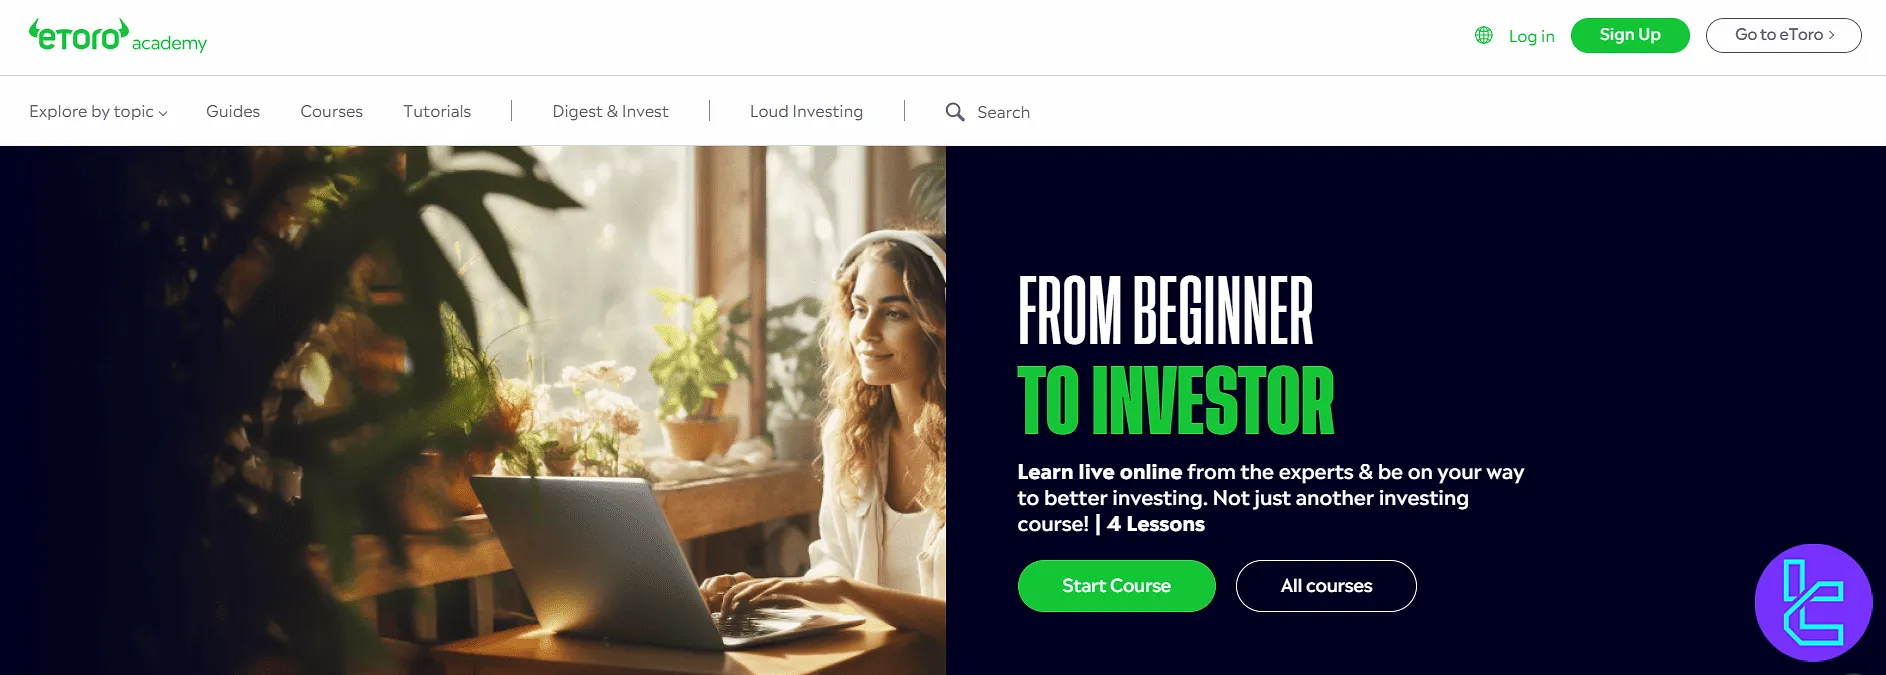Open the Tutorials menu item
The height and width of the screenshot is (675, 1886).
tap(437, 111)
